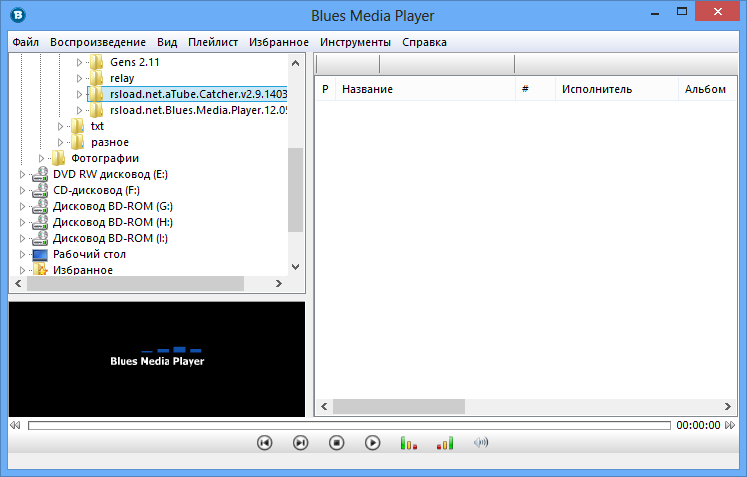Open the Вид menu
The height and width of the screenshot is (477, 747).
tap(167, 42)
